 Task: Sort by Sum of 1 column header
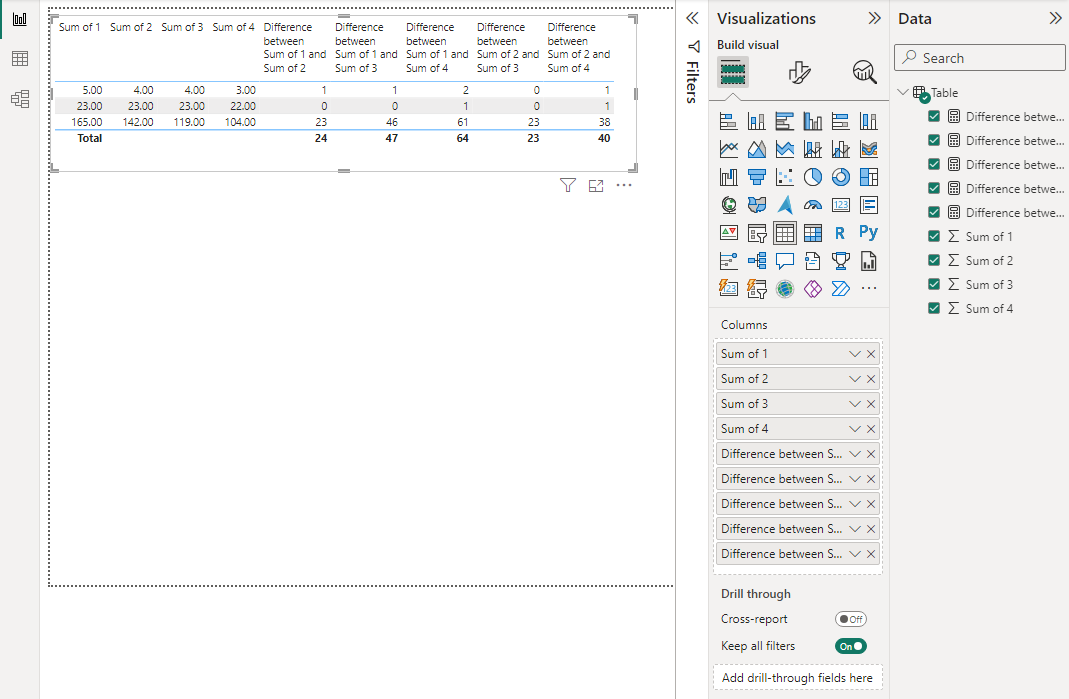pos(79,27)
